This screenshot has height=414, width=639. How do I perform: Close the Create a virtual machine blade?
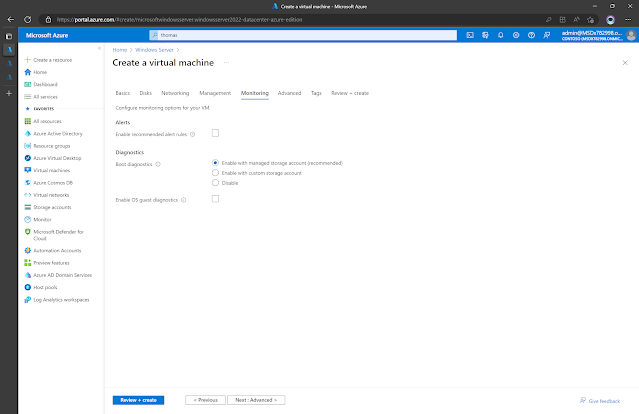click(625, 63)
